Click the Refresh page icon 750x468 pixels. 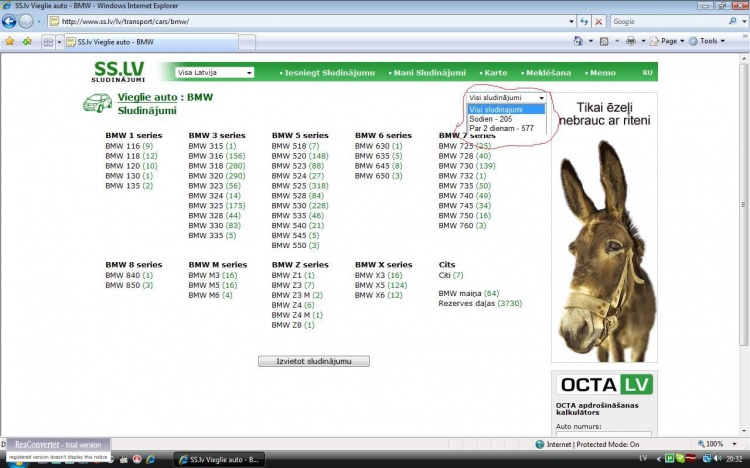584,22
